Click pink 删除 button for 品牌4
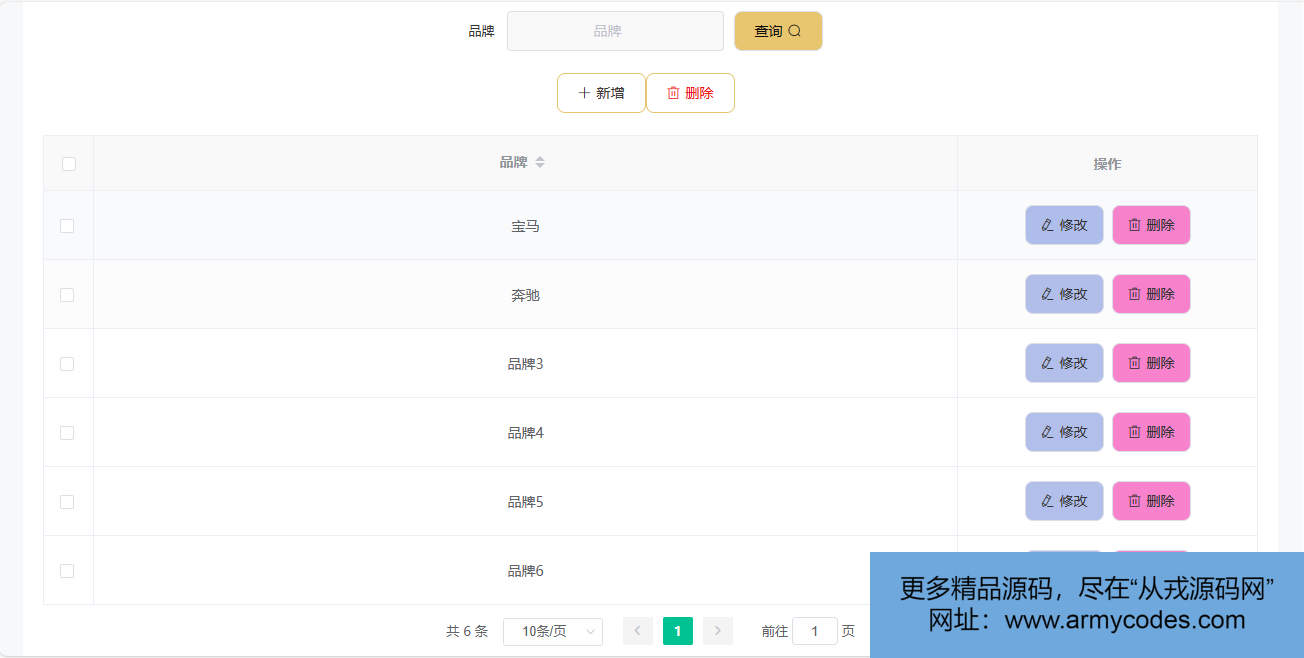 click(x=1151, y=432)
